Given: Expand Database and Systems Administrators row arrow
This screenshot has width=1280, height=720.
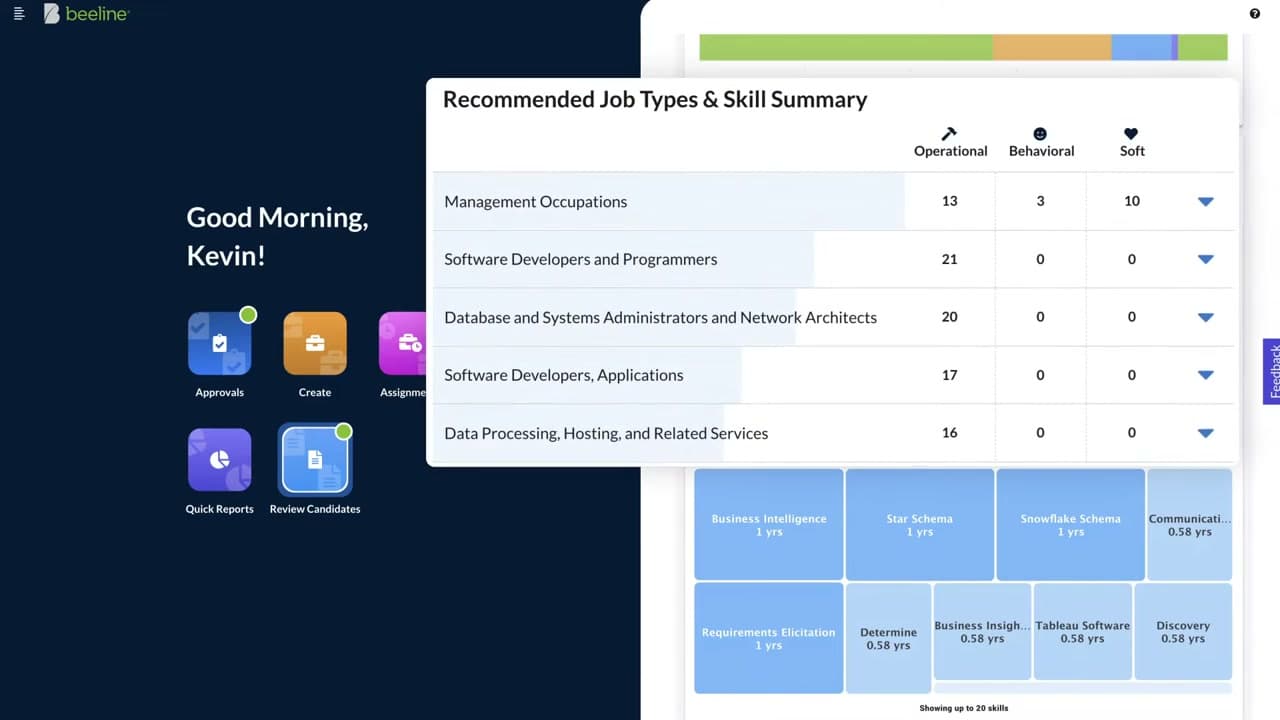Looking at the screenshot, I should tap(1205, 317).
